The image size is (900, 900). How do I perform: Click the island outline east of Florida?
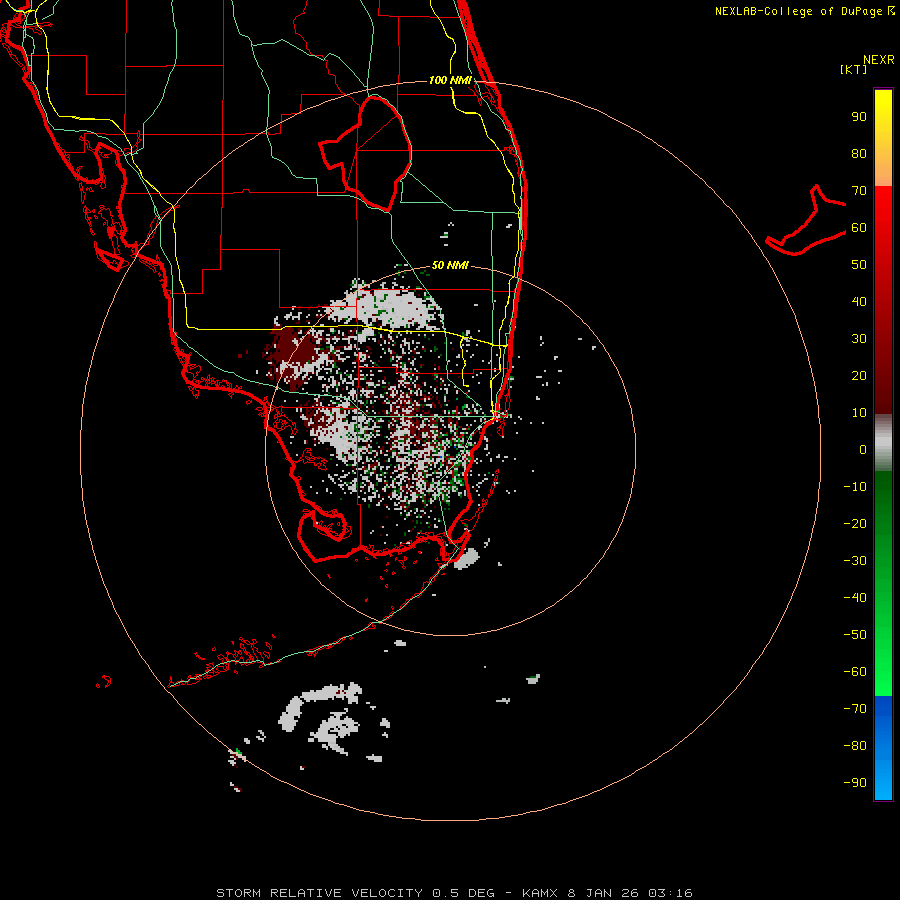point(806,221)
